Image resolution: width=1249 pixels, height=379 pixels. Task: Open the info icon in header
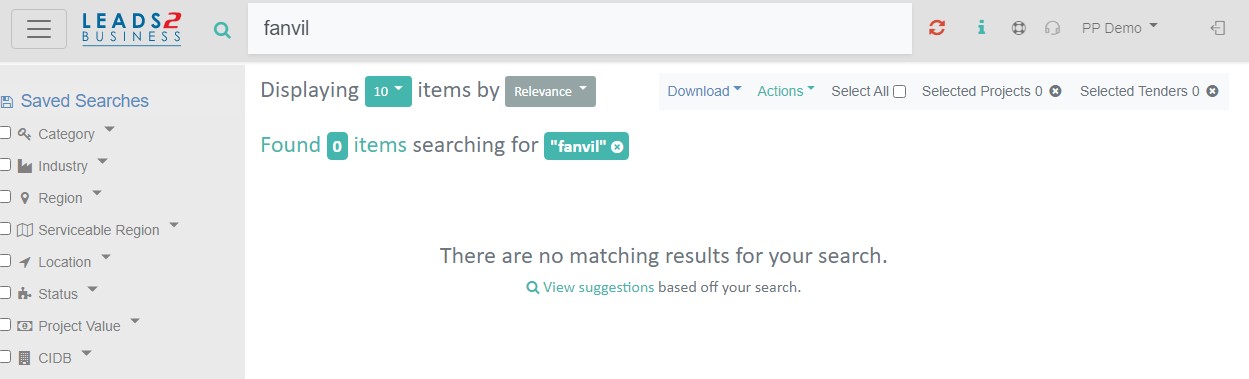coord(982,28)
